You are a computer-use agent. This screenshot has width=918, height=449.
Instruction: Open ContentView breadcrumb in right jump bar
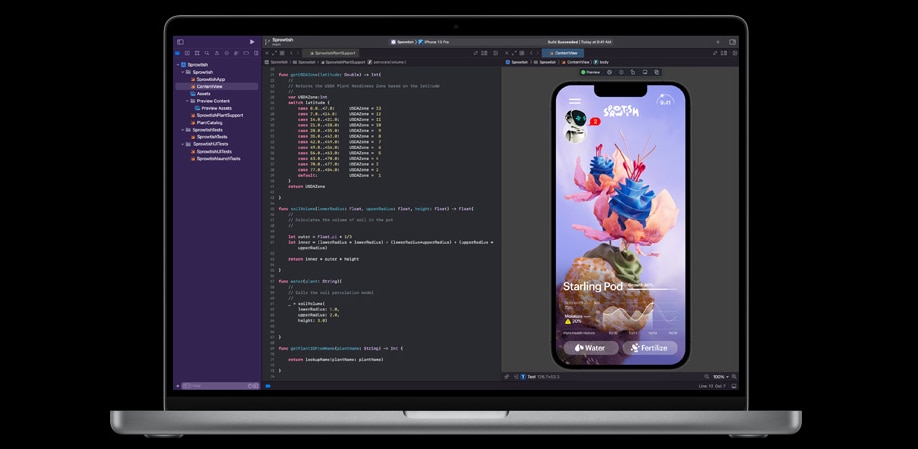pyautogui.click(x=577, y=61)
